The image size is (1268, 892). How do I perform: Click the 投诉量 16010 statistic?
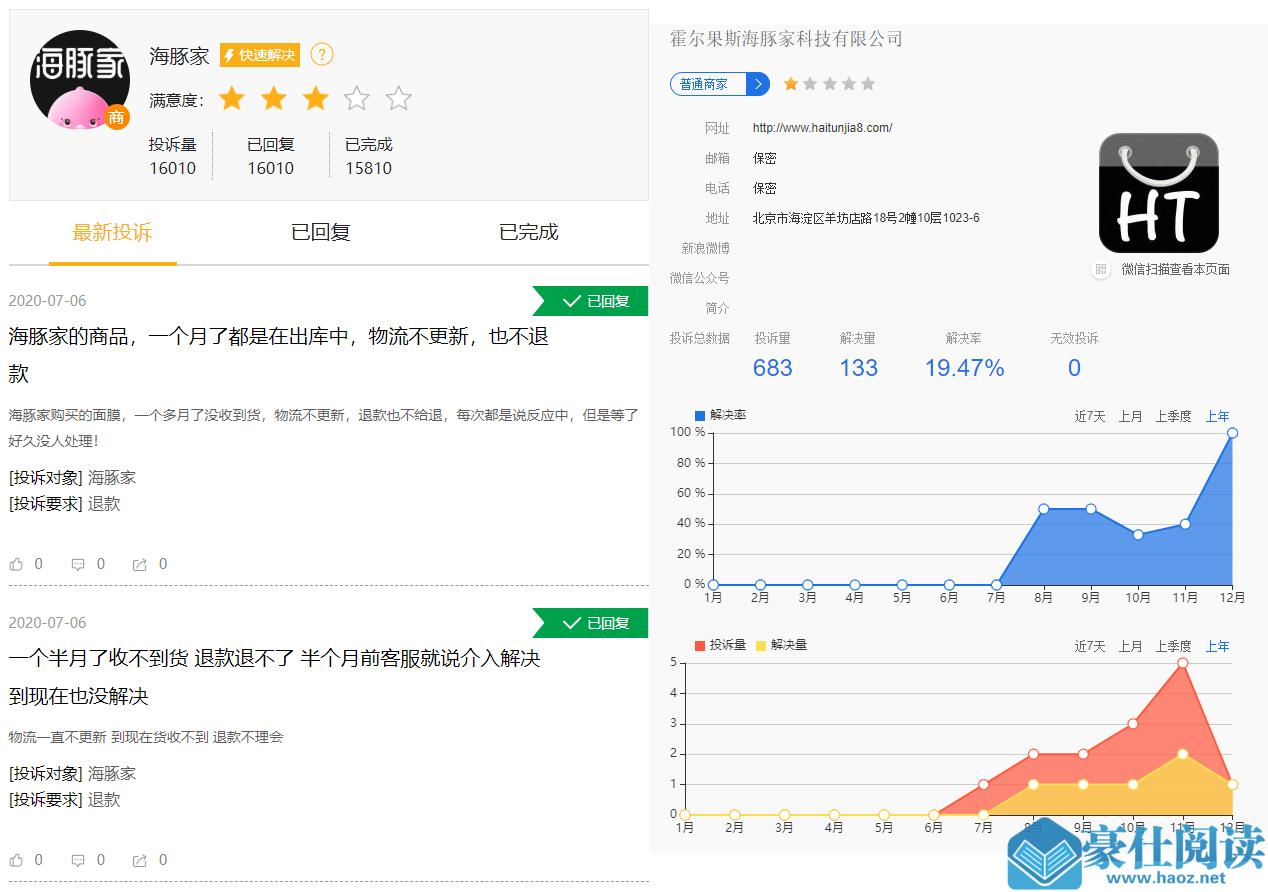pos(173,156)
